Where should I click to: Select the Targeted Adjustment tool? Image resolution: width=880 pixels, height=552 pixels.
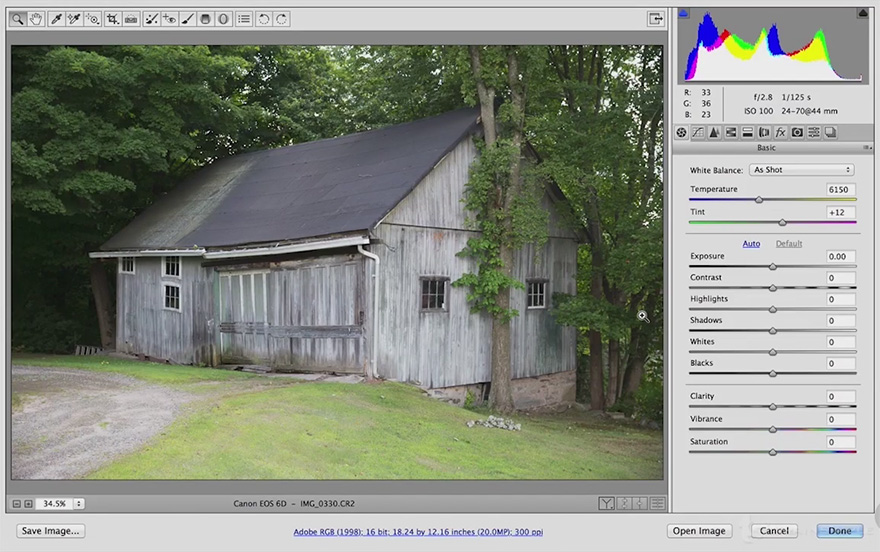93,19
